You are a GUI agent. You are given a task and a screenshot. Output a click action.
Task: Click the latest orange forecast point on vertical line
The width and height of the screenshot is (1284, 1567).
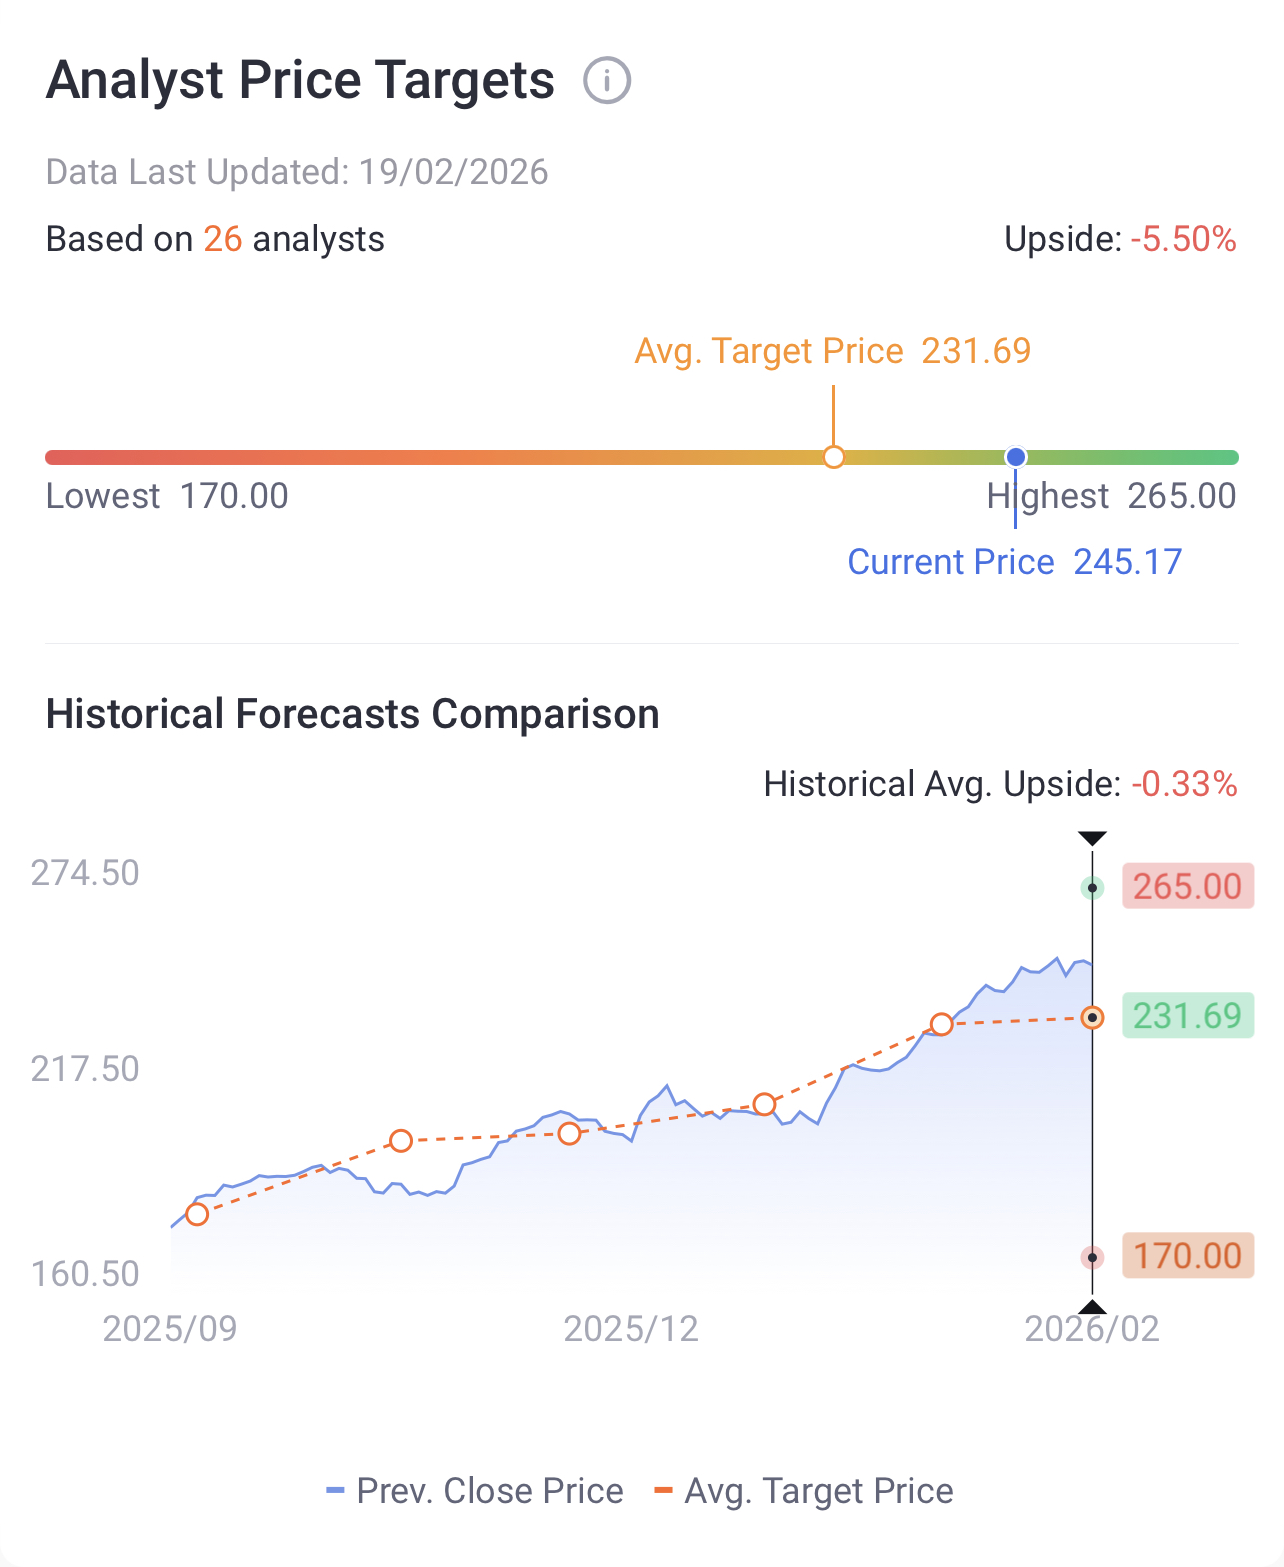[x=1093, y=1018]
